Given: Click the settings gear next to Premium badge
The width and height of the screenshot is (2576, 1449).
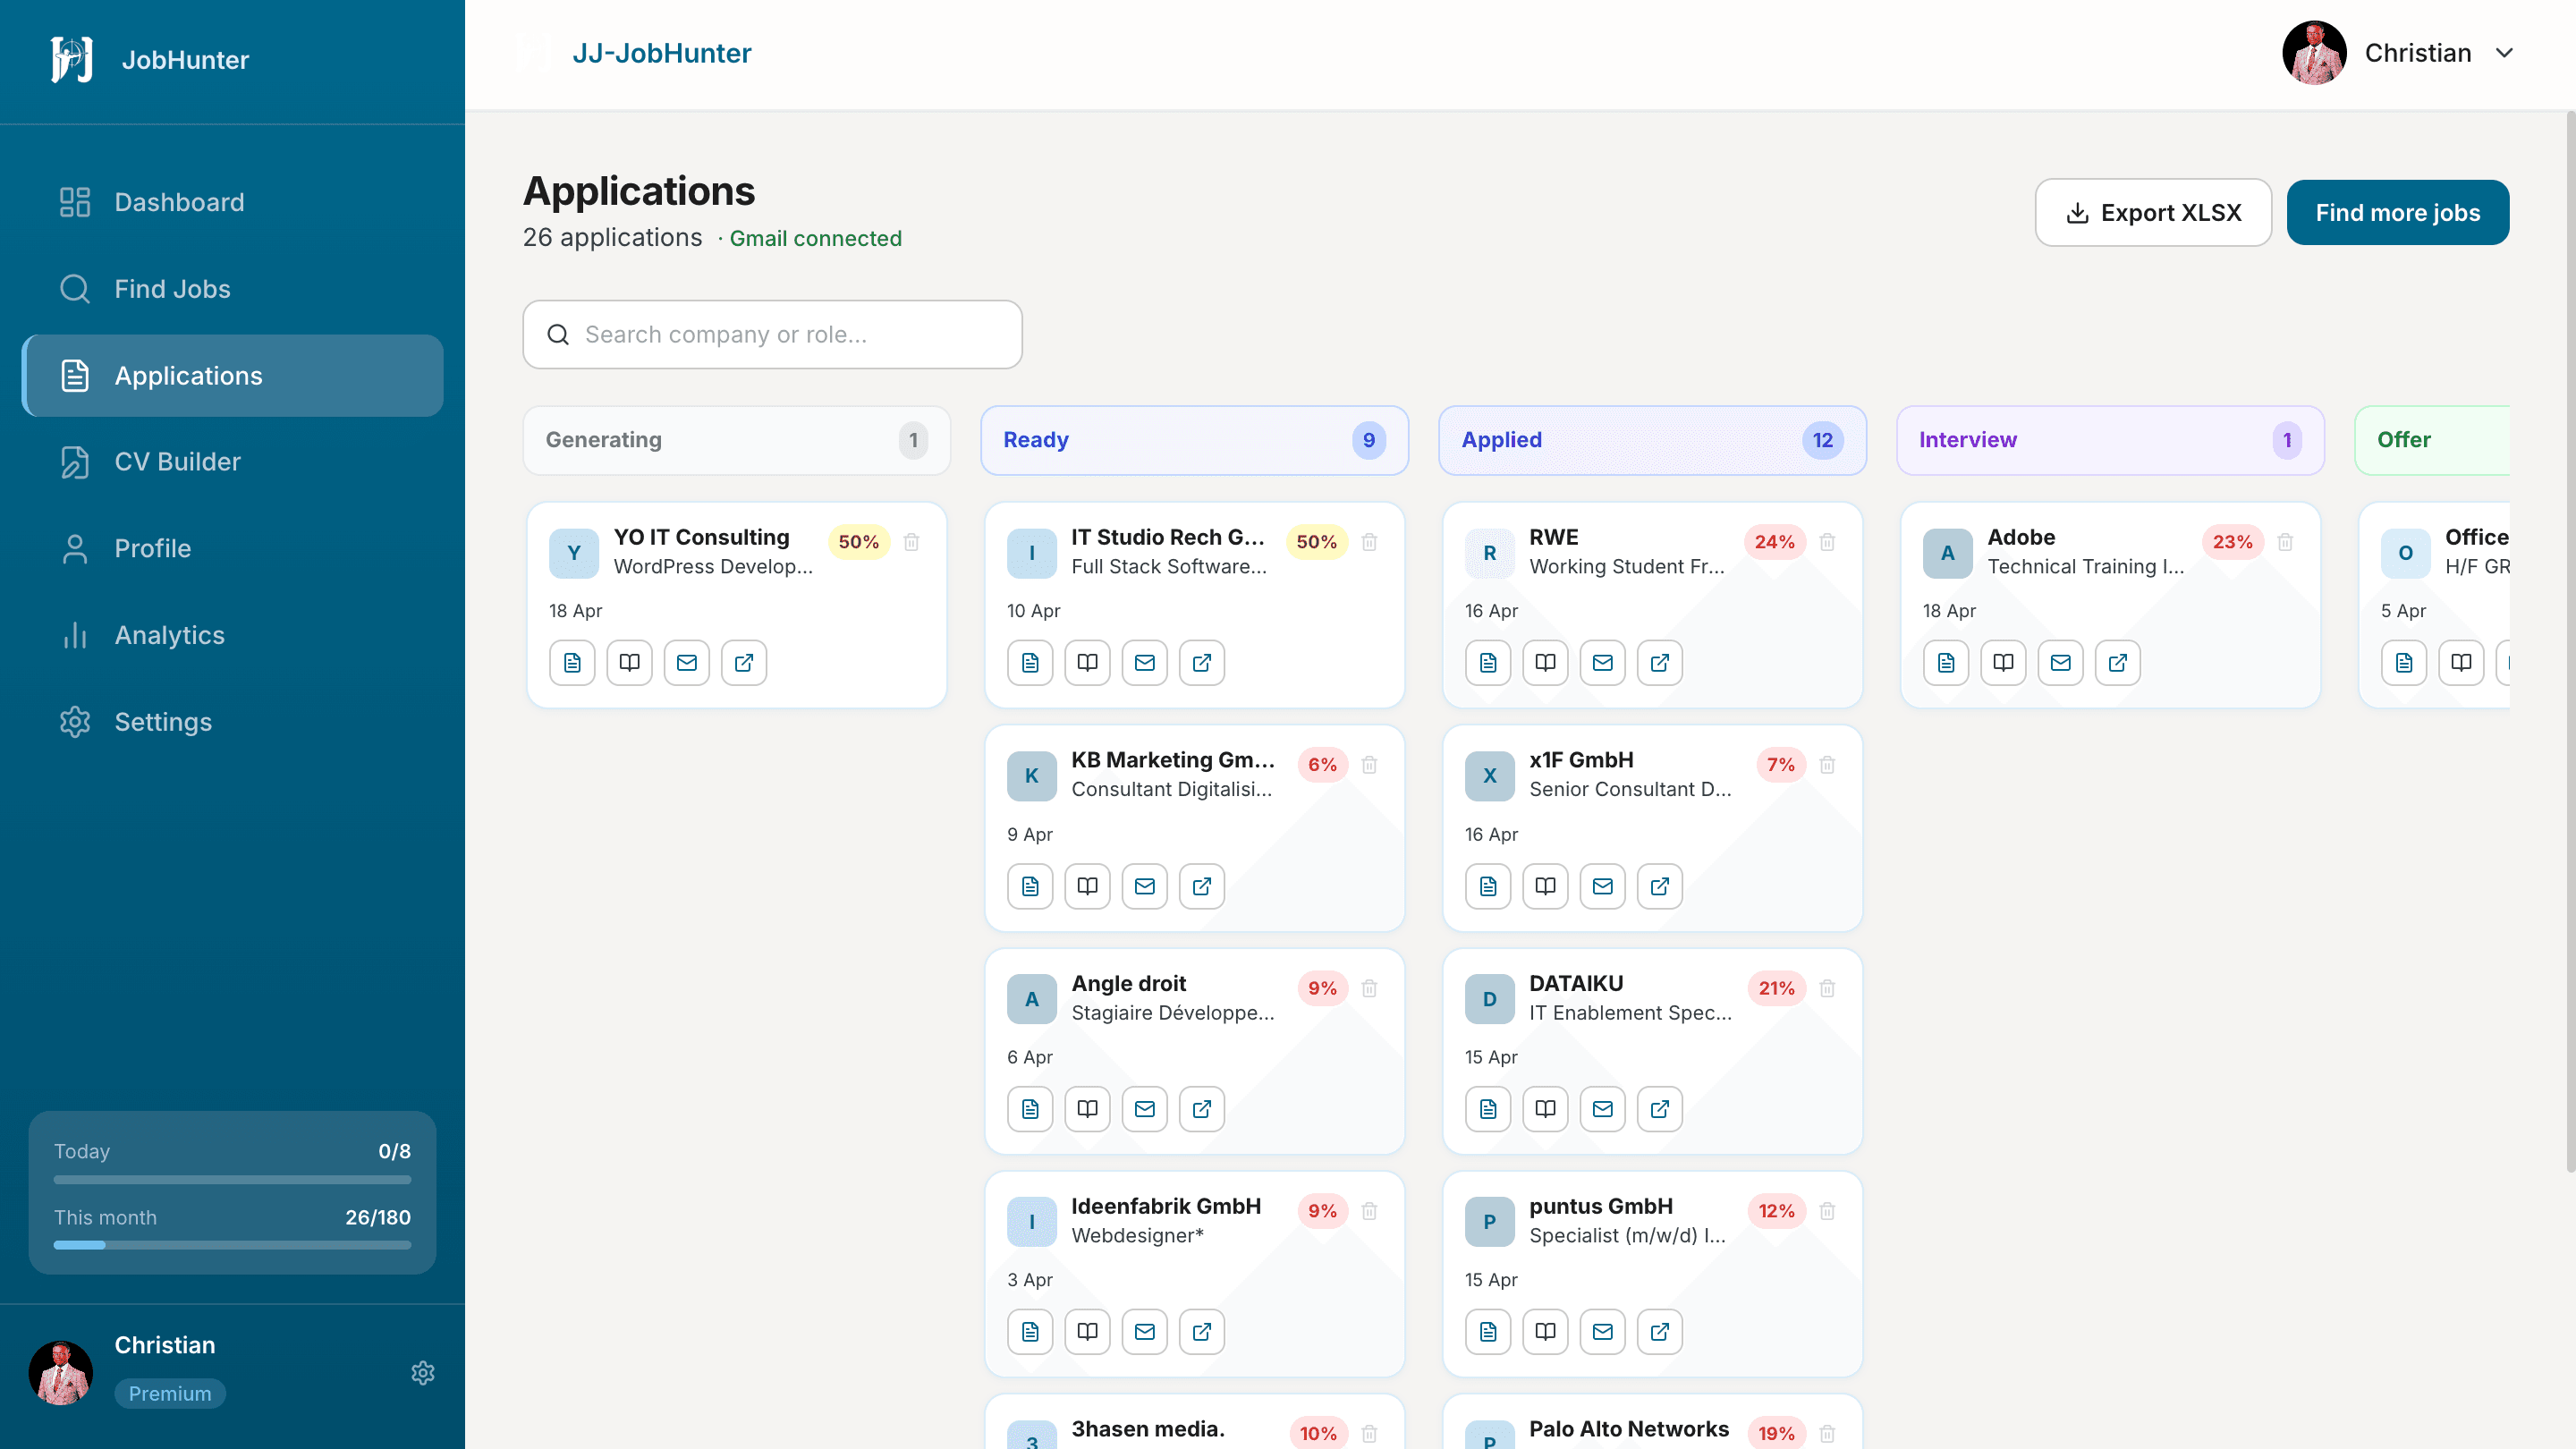Looking at the screenshot, I should point(423,1373).
